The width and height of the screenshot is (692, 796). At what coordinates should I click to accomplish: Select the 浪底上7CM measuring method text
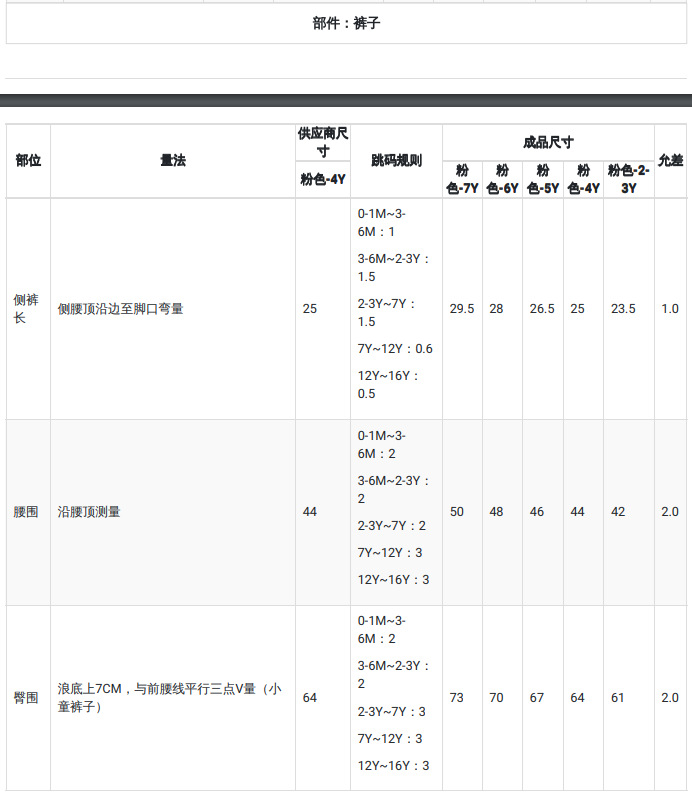pyautogui.click(x=169, y=698)
